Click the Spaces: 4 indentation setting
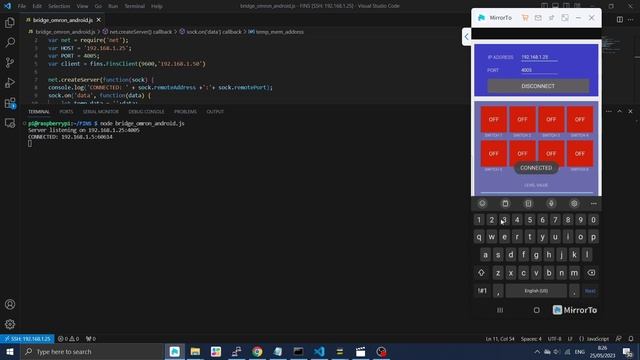The image size is (640, 360). pos(531,339)
